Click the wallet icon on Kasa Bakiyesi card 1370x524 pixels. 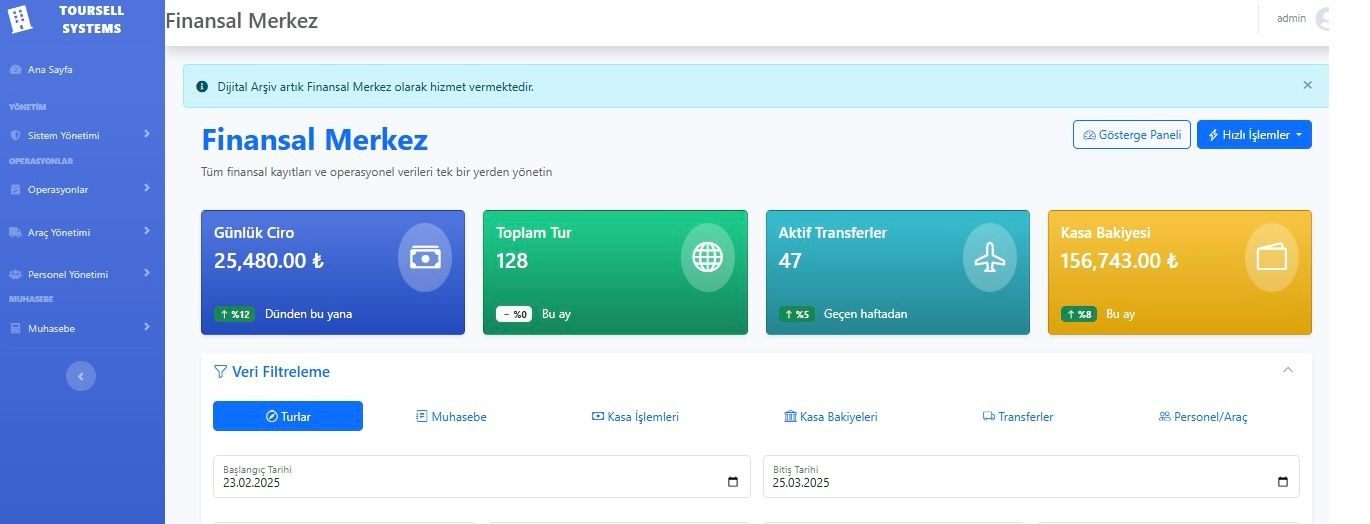[x=1271, y=258]
